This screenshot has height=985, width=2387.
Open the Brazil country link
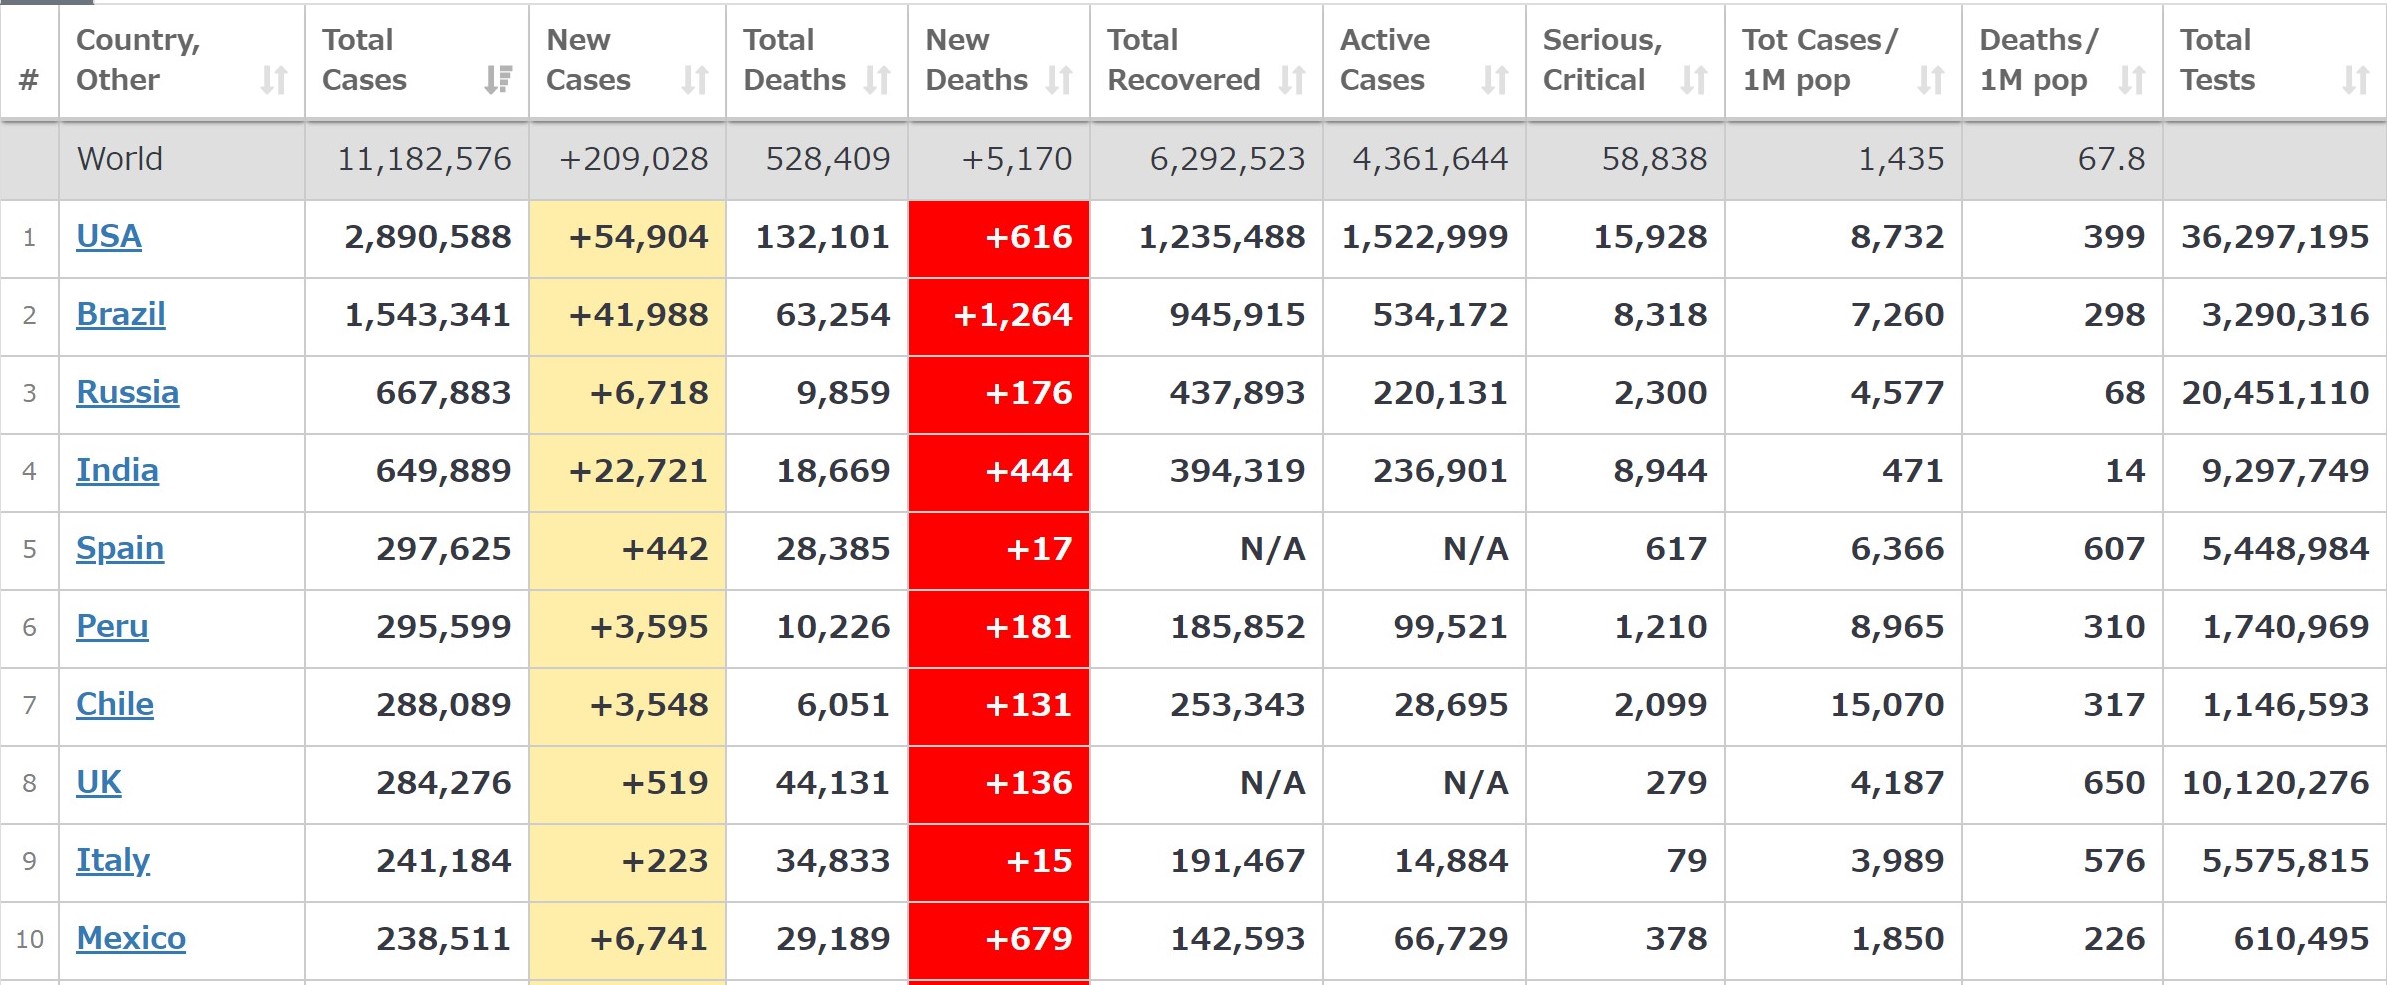120,315
